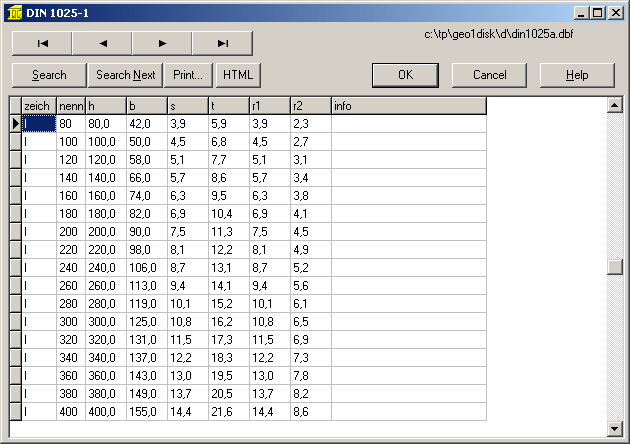The width and height of the screenshot is (630, 444).
Task: Select the row selector for nenn 200
Action: 15,232
